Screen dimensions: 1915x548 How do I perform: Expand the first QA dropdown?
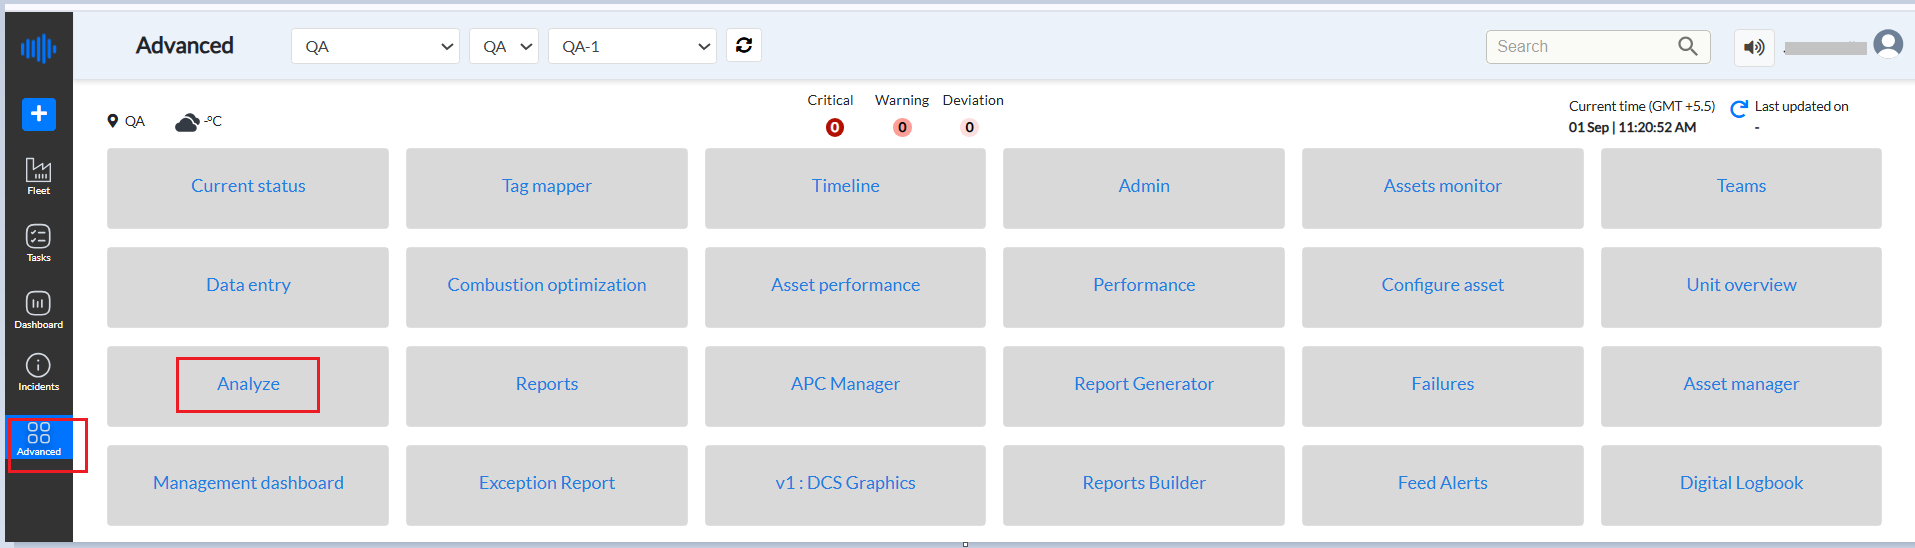(x=375, y=46)
